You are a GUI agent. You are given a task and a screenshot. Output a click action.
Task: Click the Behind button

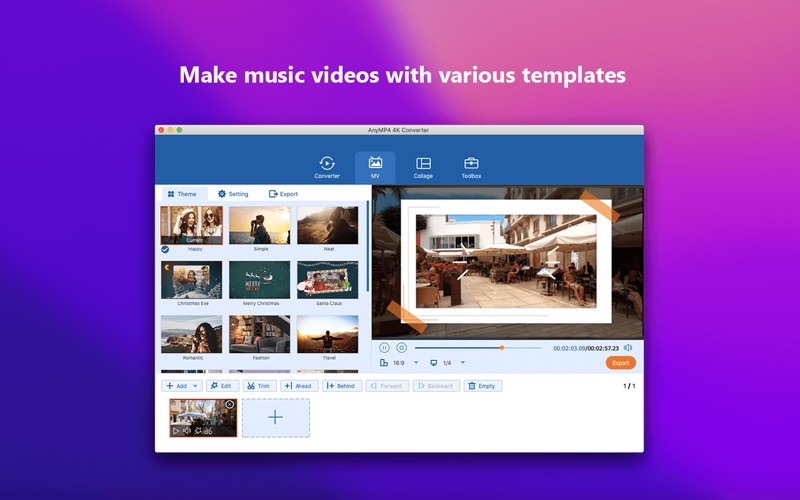click(342, 386)
